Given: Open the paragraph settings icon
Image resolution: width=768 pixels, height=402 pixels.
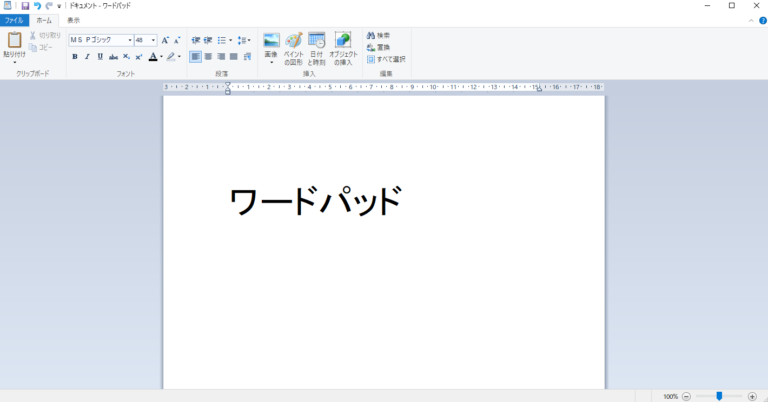Looking at the screenshot, I should [247, 57].
